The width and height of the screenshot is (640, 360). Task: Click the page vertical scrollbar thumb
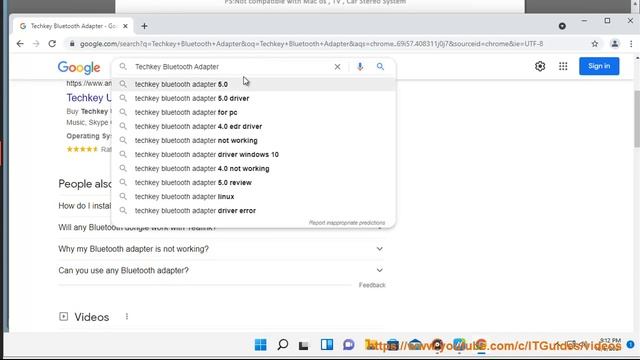637,118
